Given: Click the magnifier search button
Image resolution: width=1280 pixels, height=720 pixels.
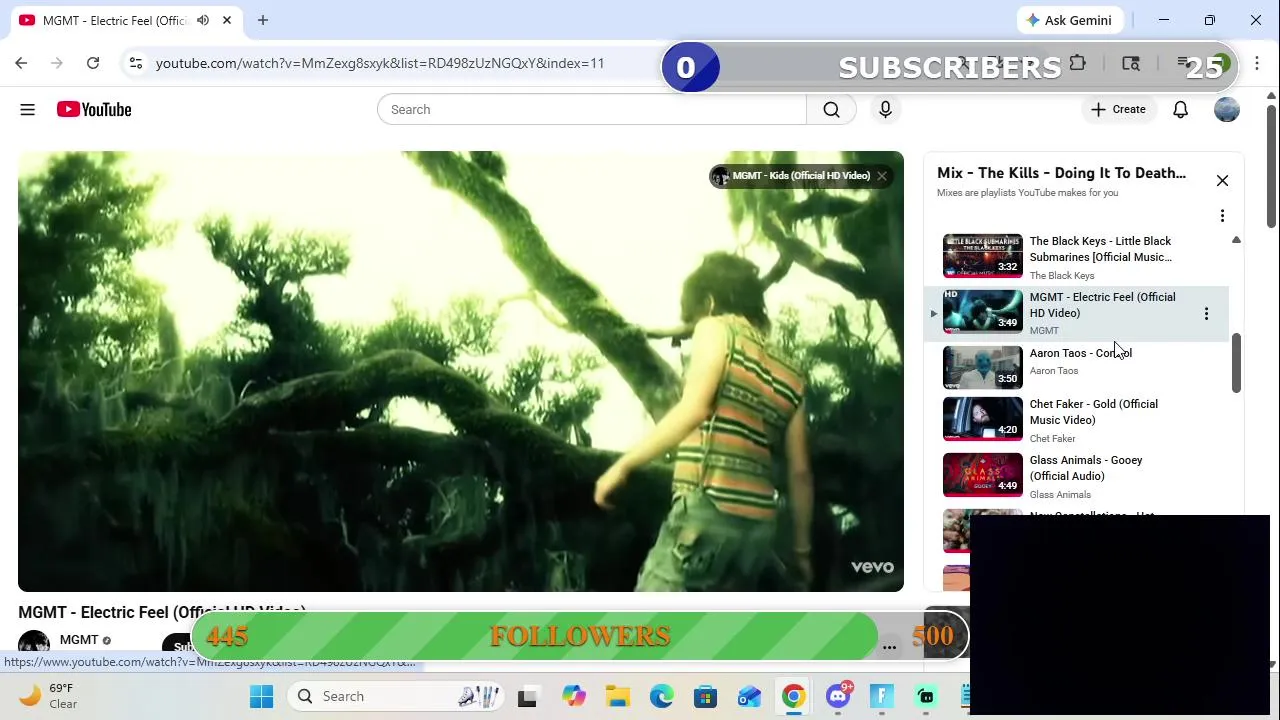Looking at the screenshot, I should (x=831, y=109).
